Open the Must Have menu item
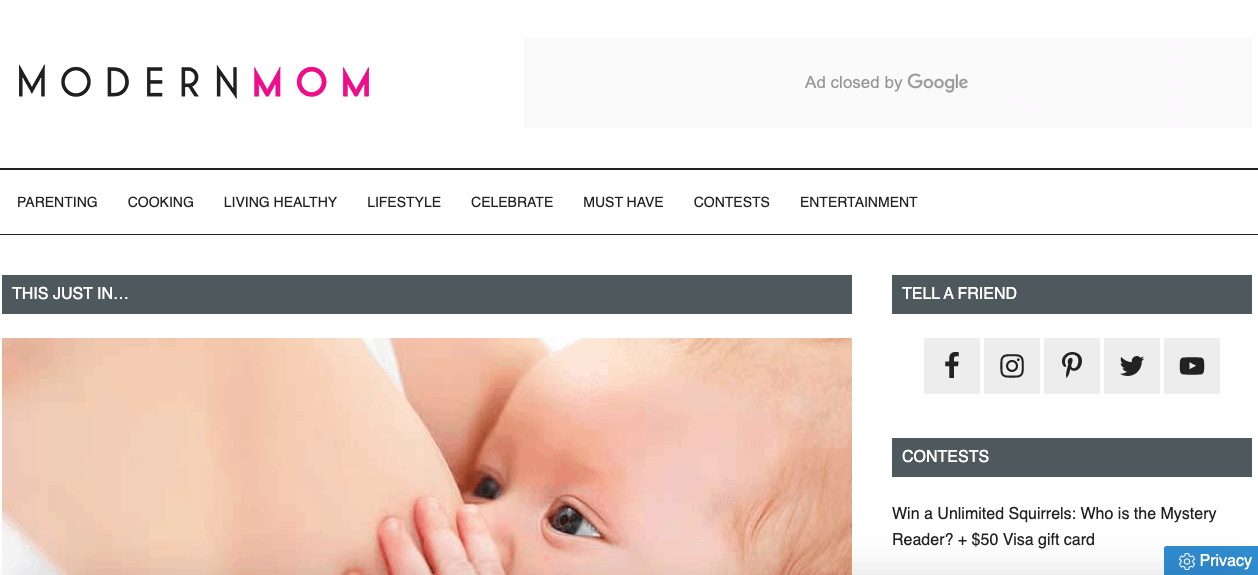 pos(623,202)
